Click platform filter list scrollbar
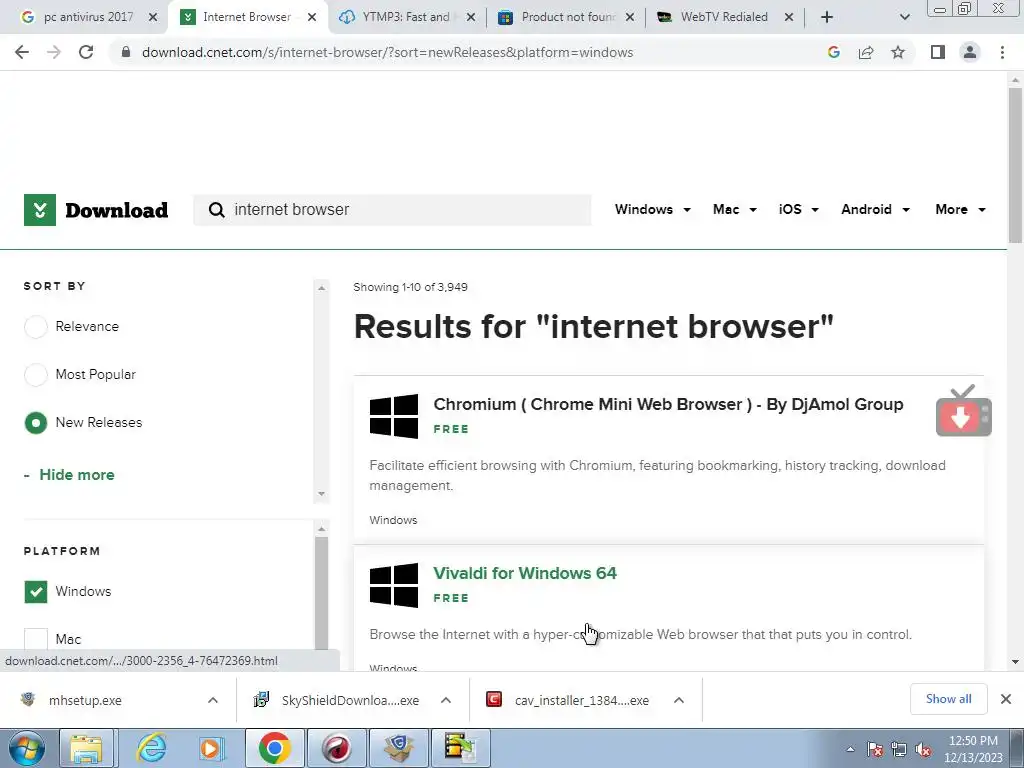 321,593
